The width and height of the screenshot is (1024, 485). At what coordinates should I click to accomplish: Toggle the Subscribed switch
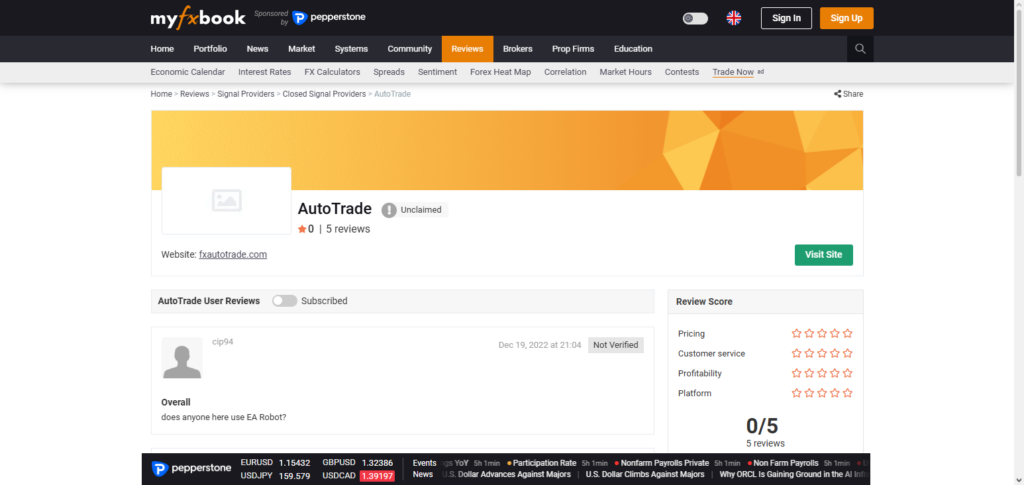284,301
